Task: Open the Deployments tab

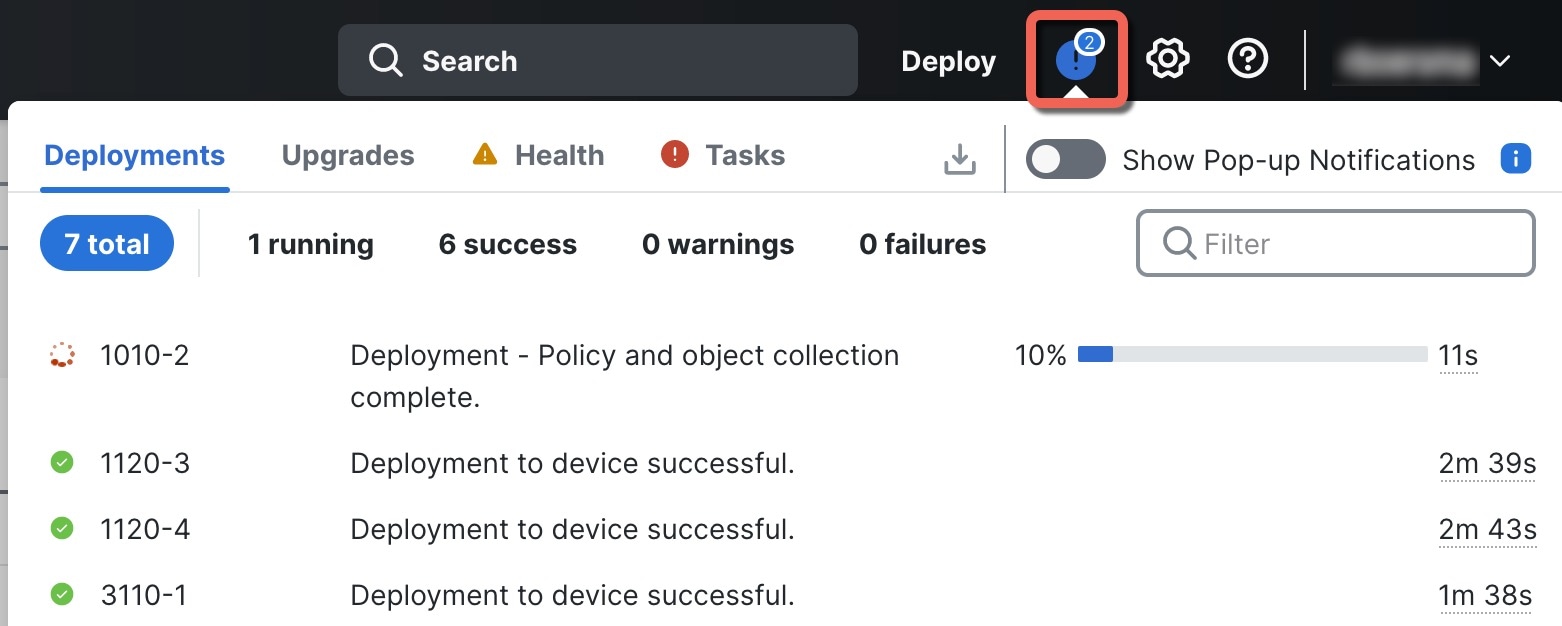Action: [x=133, y=155]
